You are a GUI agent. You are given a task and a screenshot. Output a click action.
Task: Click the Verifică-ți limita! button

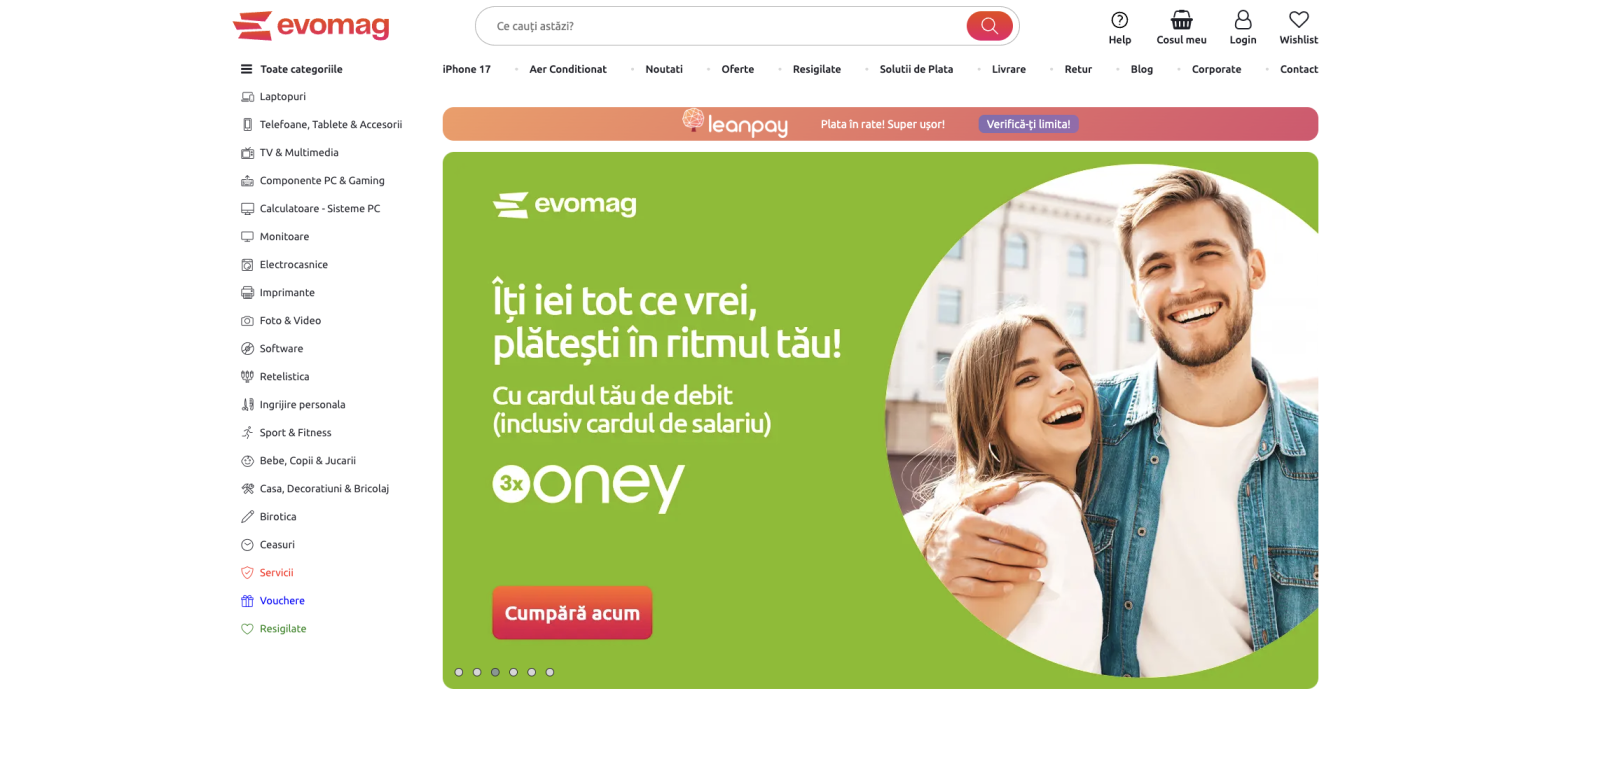pos(1028,124)
